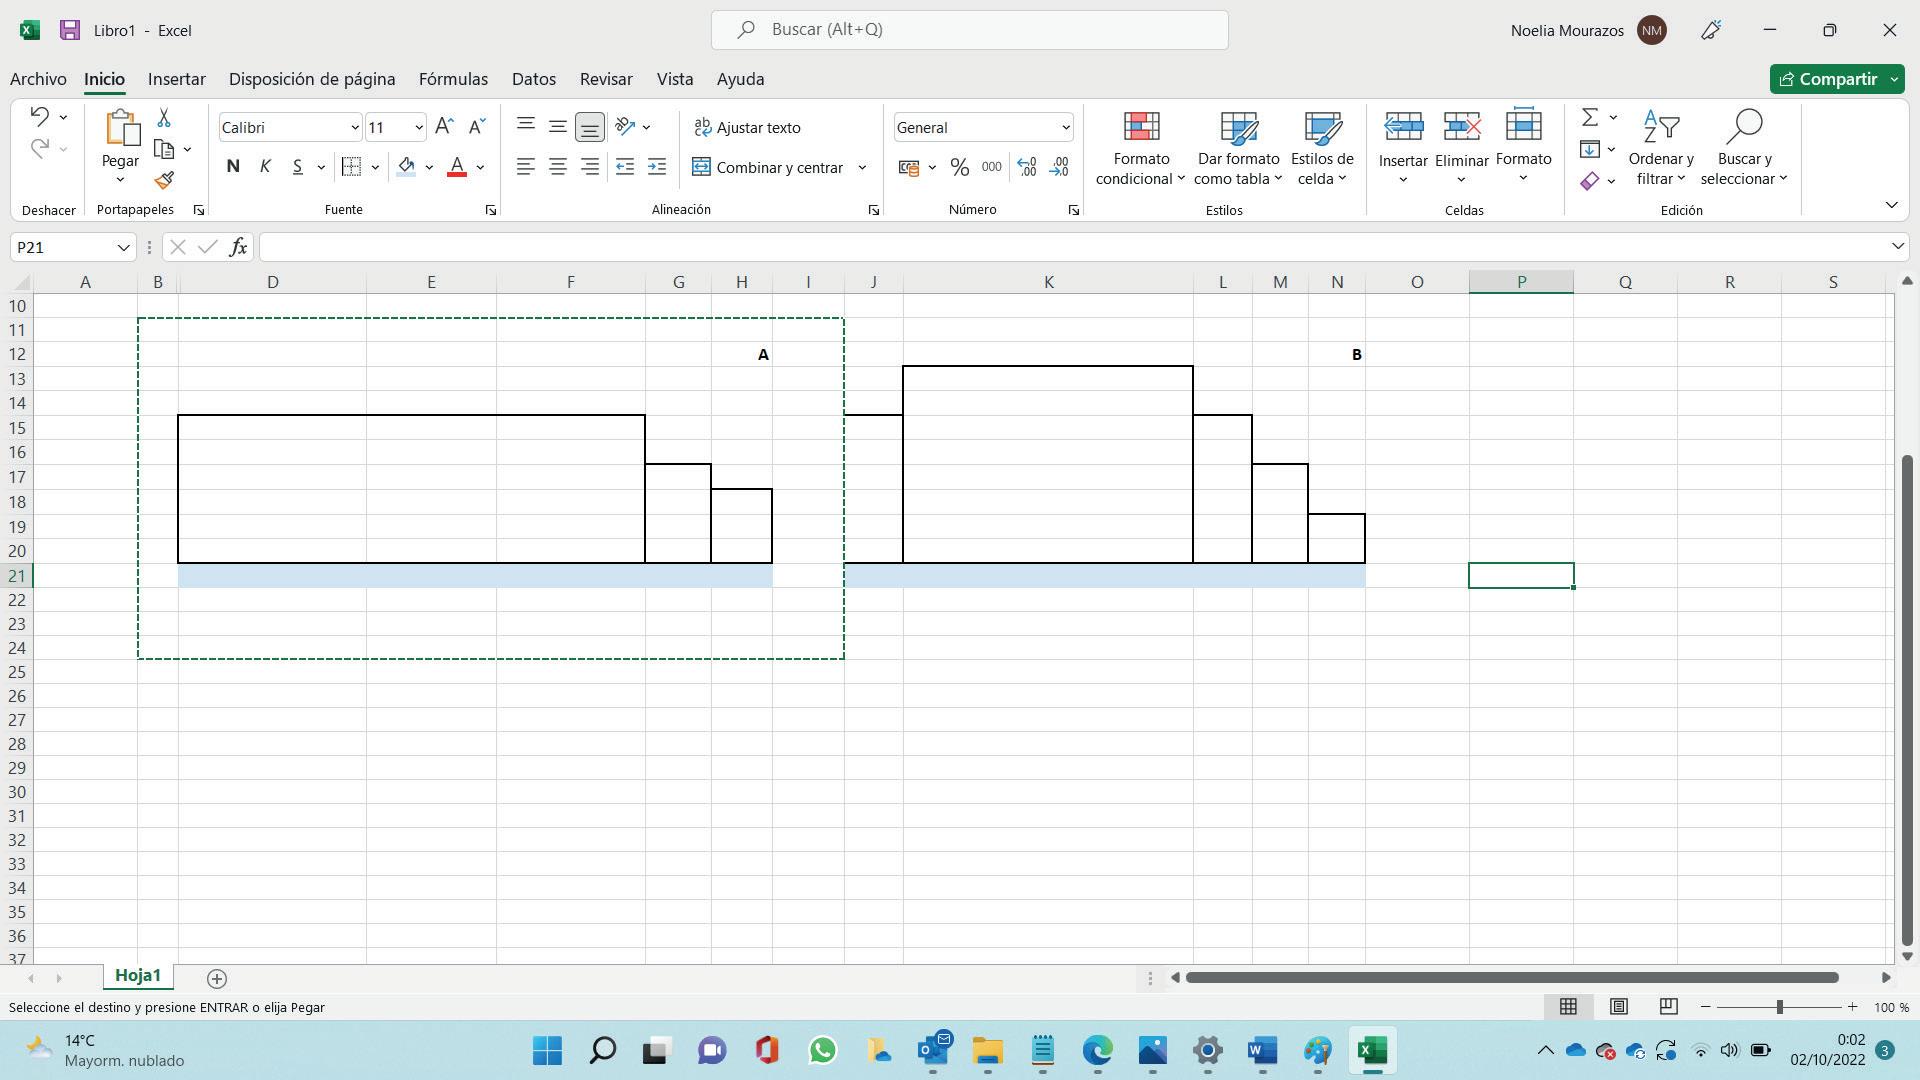The width and height of the screenshot is (1920, 1080).
Task: Toggle Ajustar texto wrap text
Action: (747, 127)
